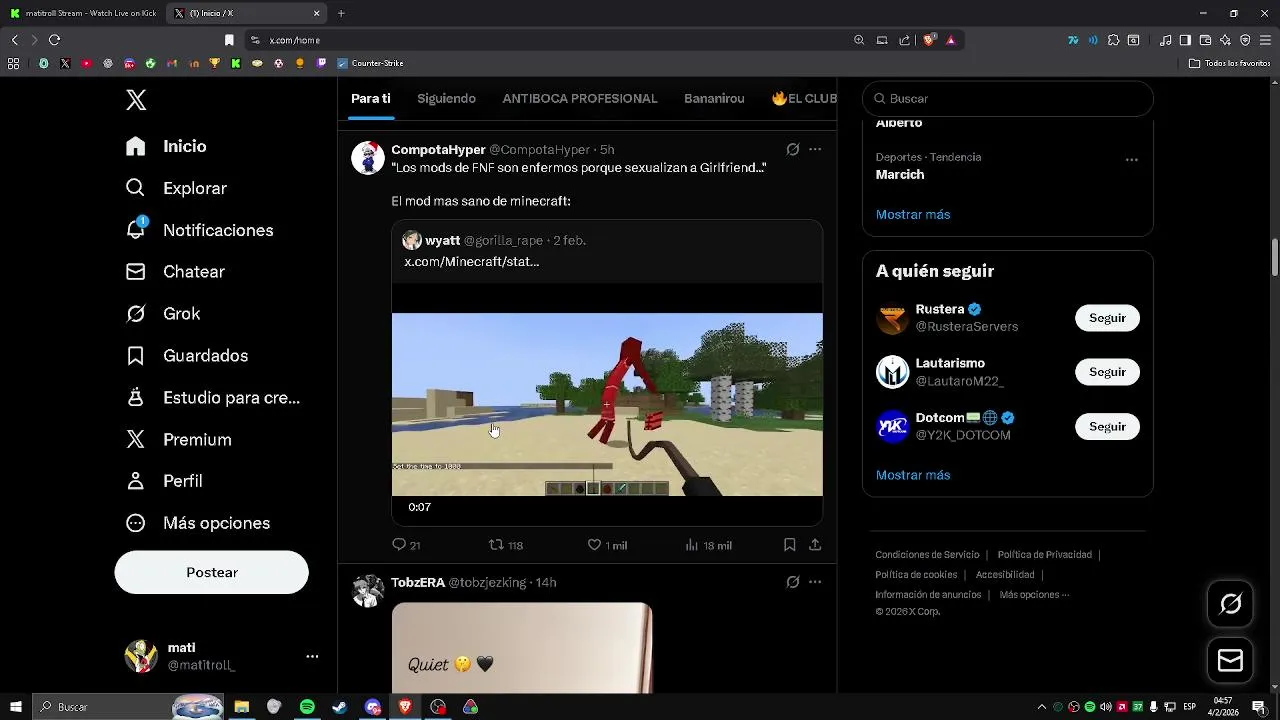Share the CompotaHyper post

coord(815,545)
